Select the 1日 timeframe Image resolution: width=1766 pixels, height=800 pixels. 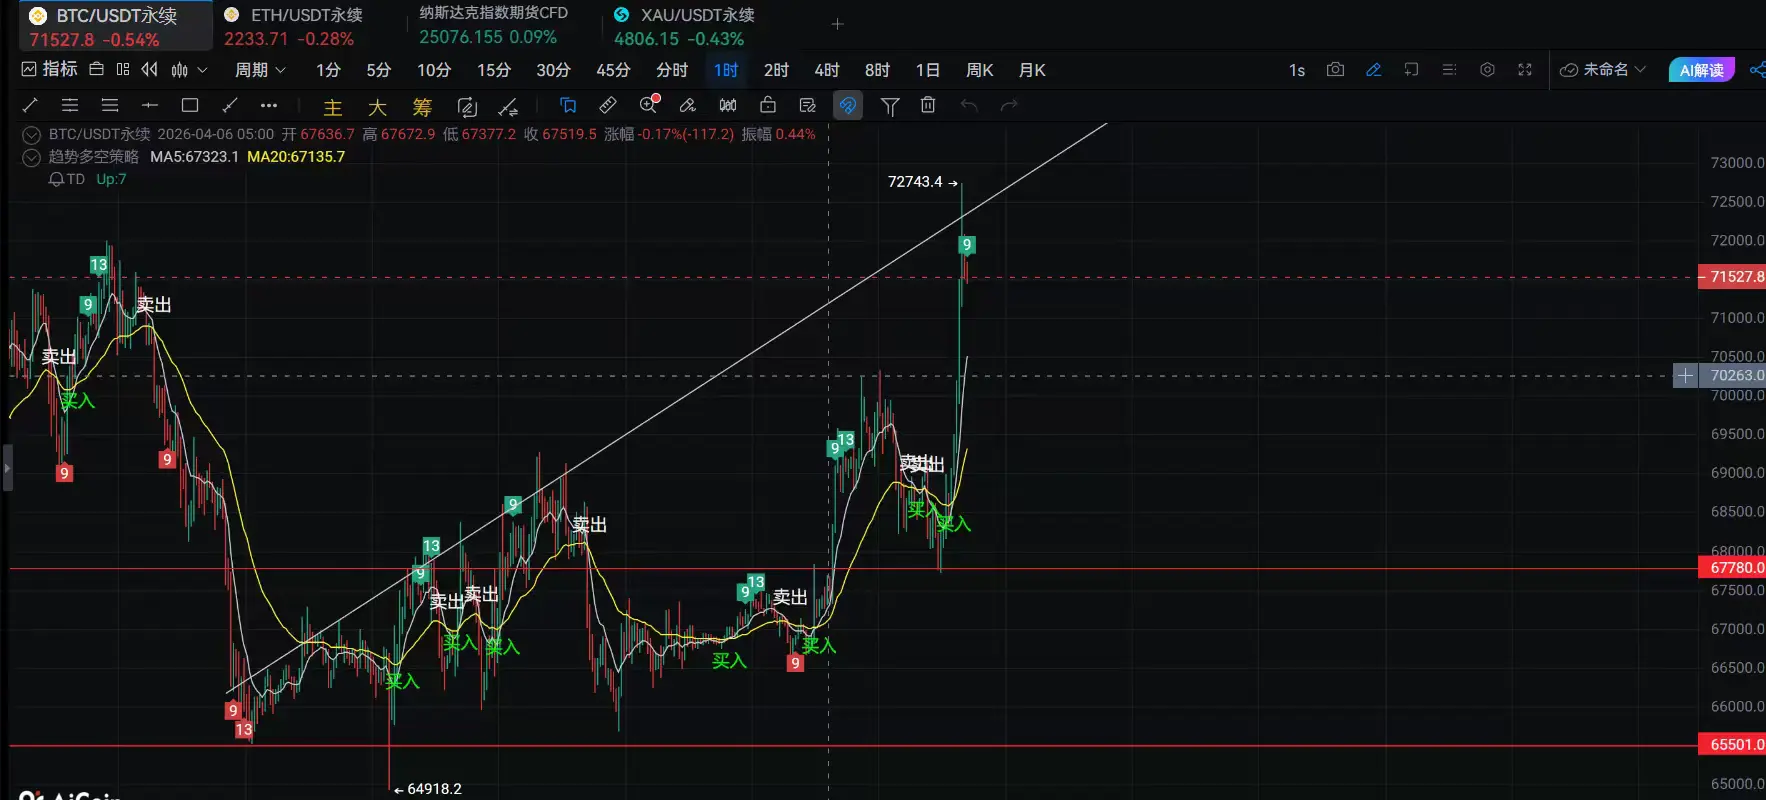[927, 70]
